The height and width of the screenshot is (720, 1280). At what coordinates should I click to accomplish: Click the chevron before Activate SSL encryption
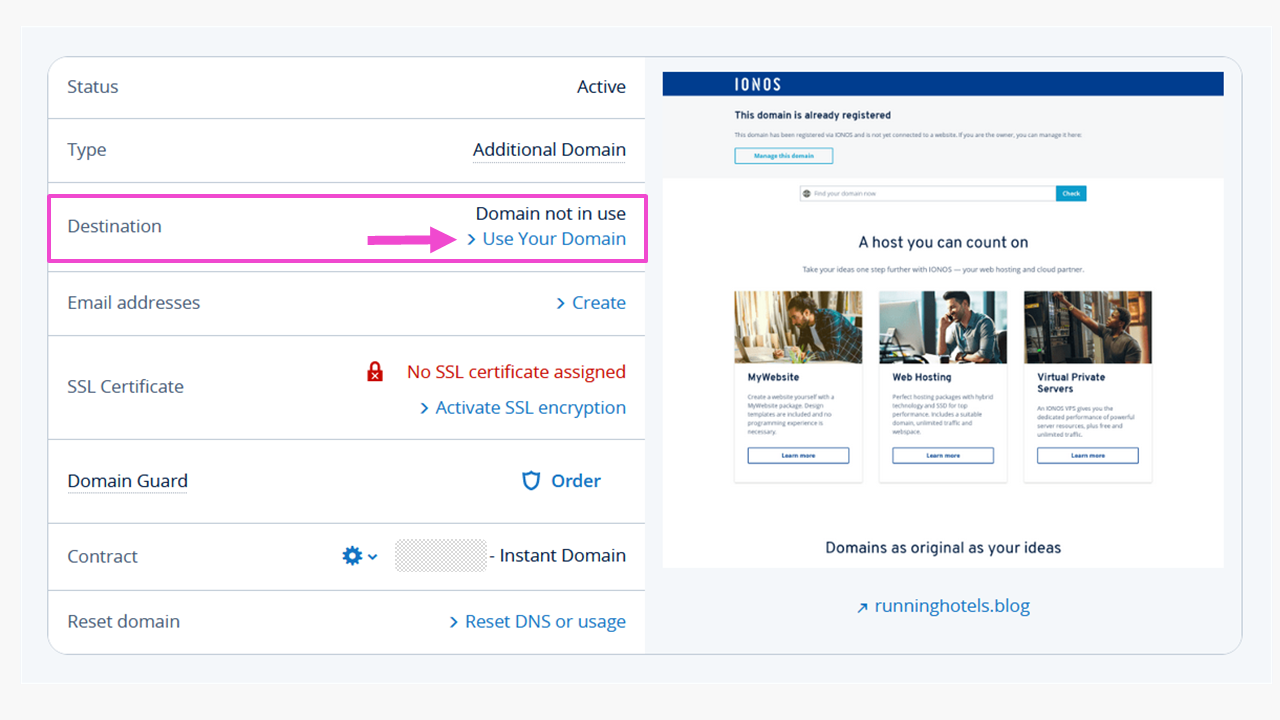(x=425, y=408)
